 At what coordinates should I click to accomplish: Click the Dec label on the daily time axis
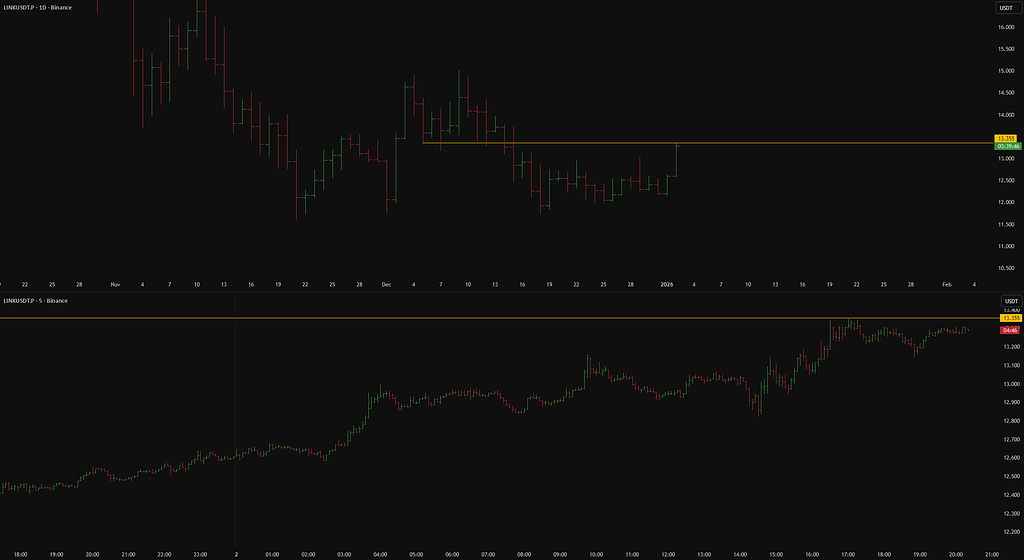pyautogui.click(x=386, y=284)
